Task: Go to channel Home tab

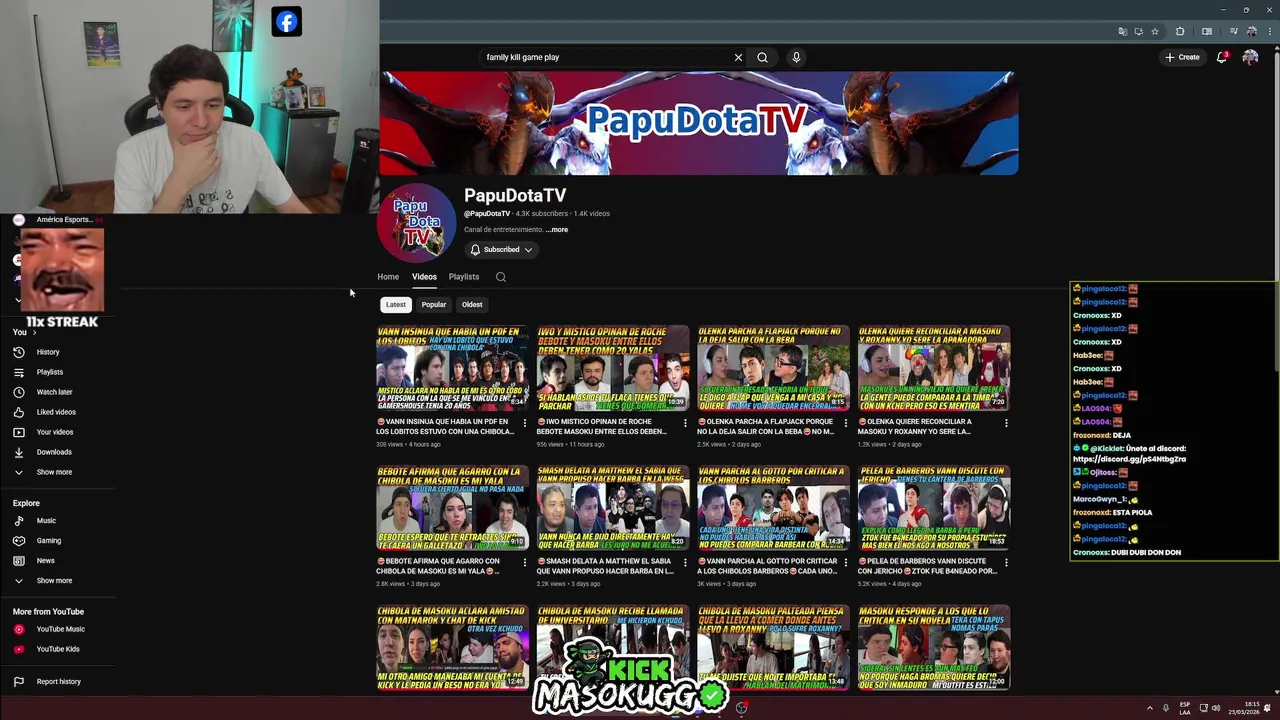Action: point(388,277)
